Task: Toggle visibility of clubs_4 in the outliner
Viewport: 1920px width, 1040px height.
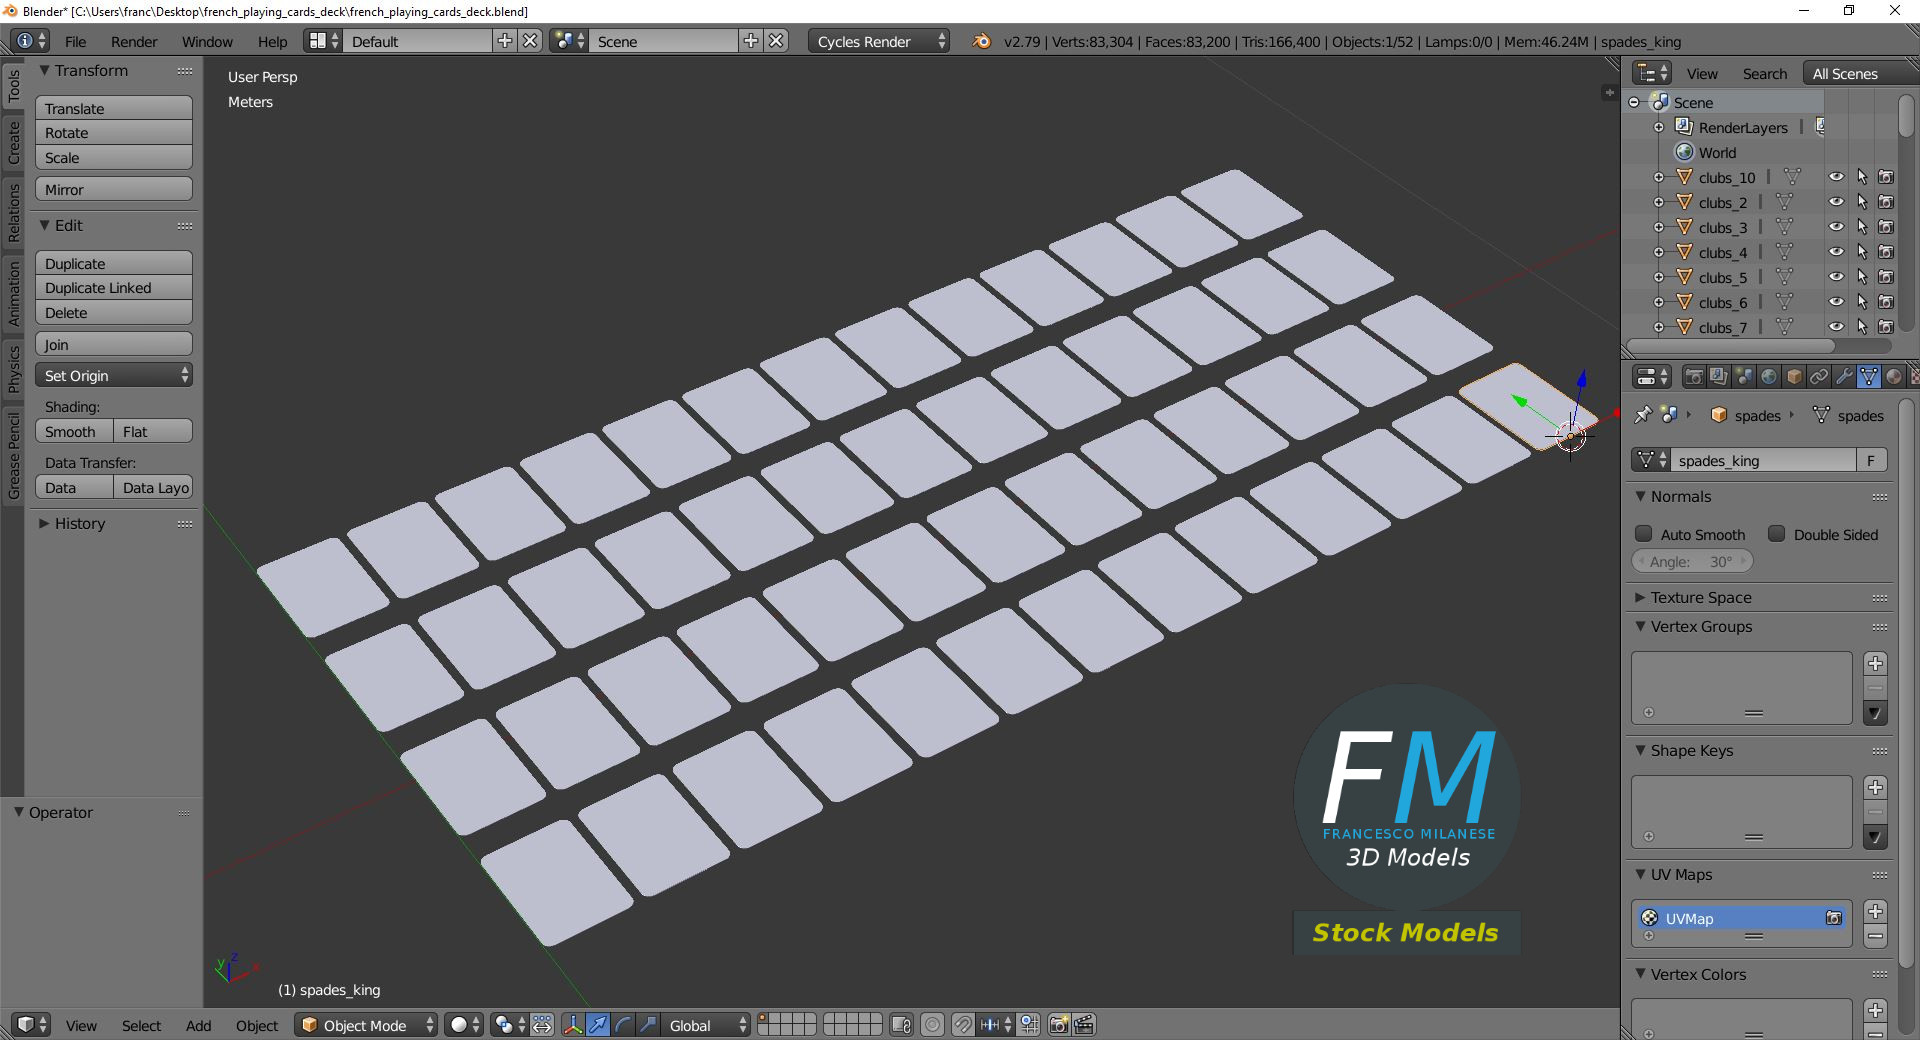Action: pos(1836,252)
